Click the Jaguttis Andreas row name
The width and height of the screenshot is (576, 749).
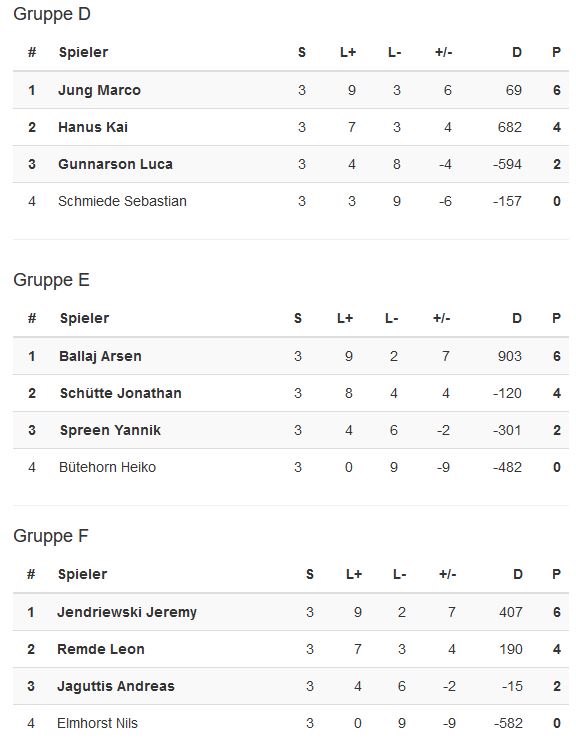(x=116, y=686)
